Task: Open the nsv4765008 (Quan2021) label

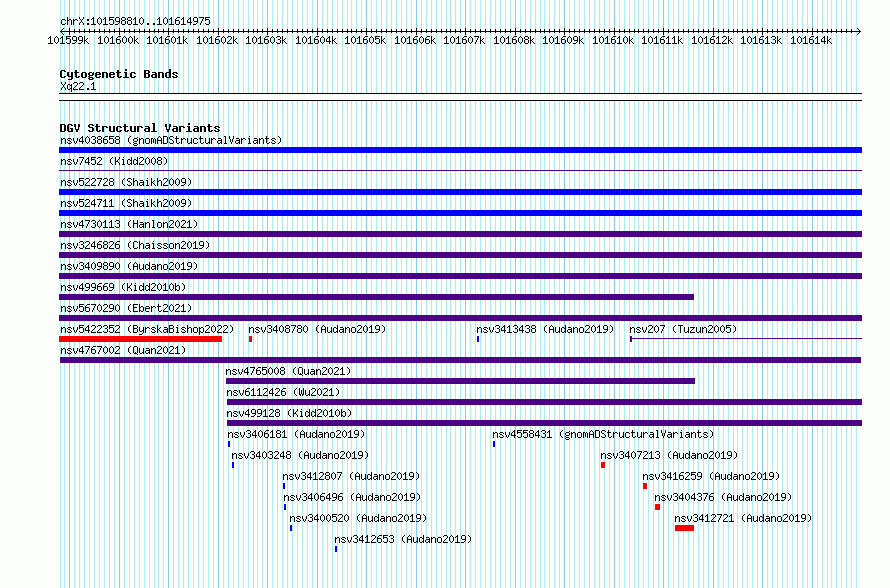Action: [288, 371]
